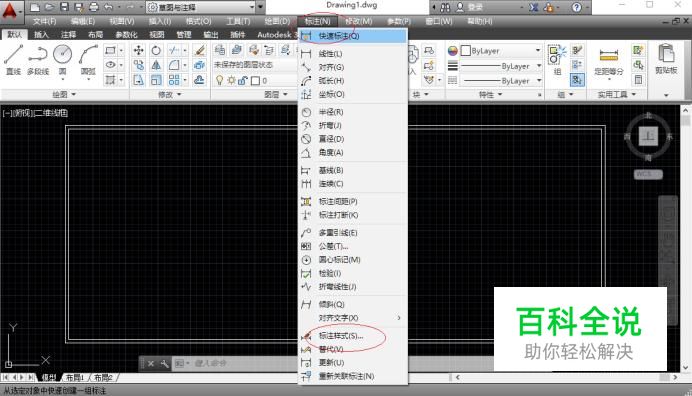This screenshot has width=692, height=396.
Task: Click the viewport label [-][俯视][二维线框]
Action: (x=35, y=113)
